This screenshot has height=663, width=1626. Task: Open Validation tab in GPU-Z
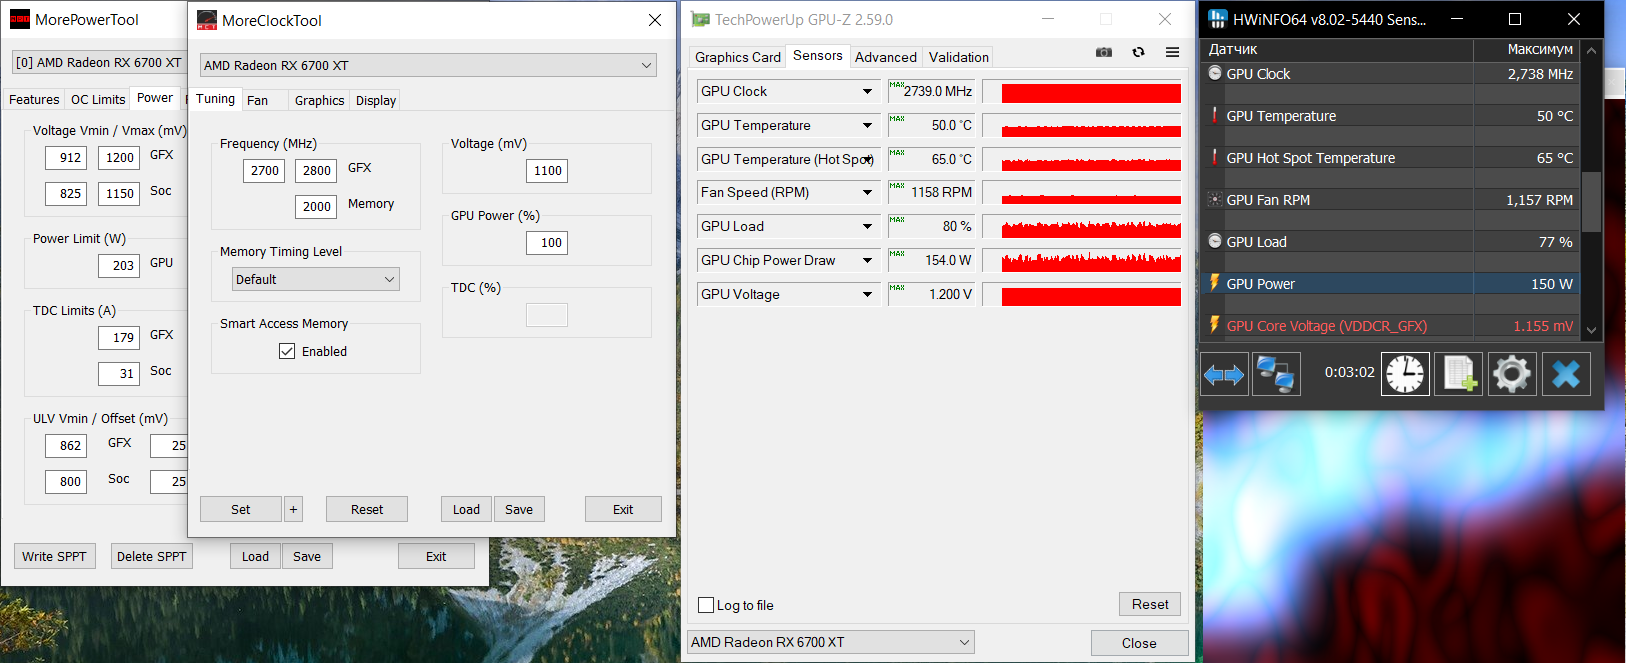[x=959, y=57]
